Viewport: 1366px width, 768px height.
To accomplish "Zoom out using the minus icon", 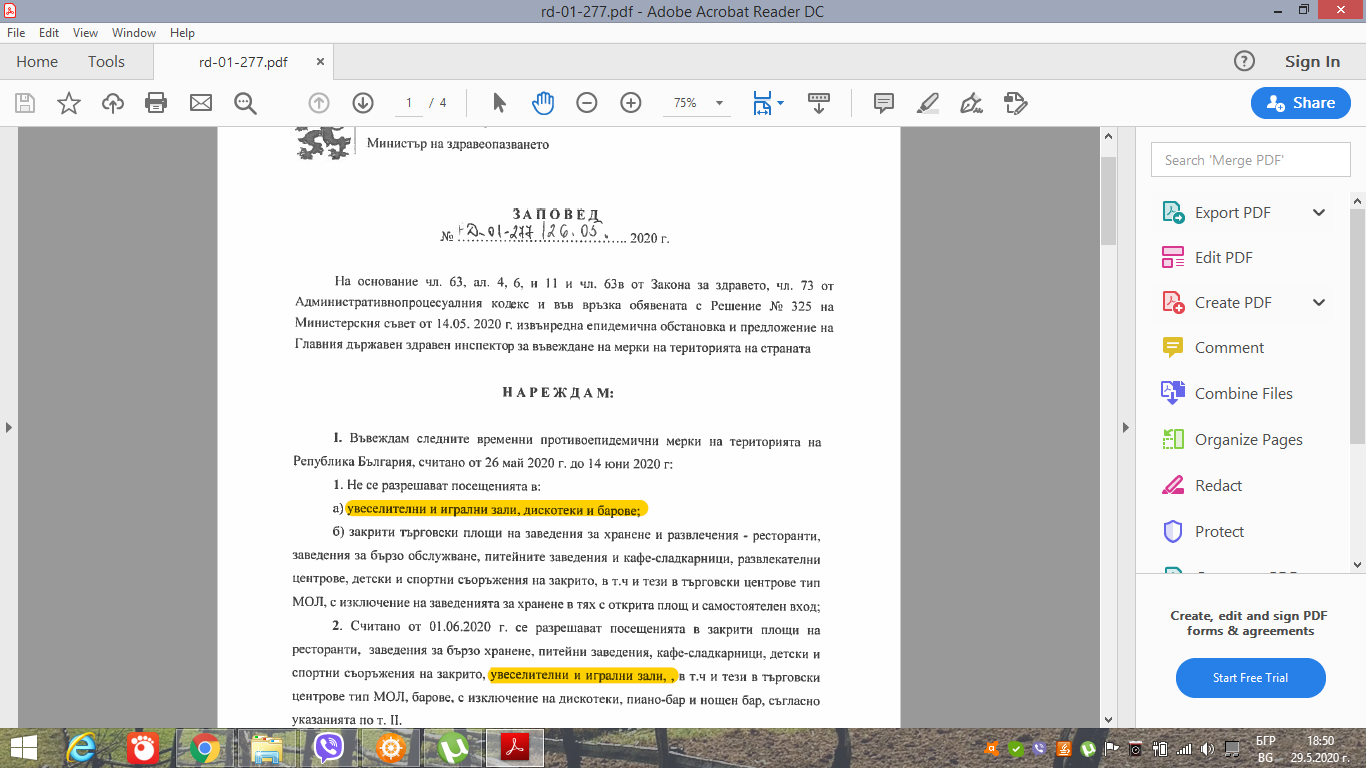I will pos(587,103).
